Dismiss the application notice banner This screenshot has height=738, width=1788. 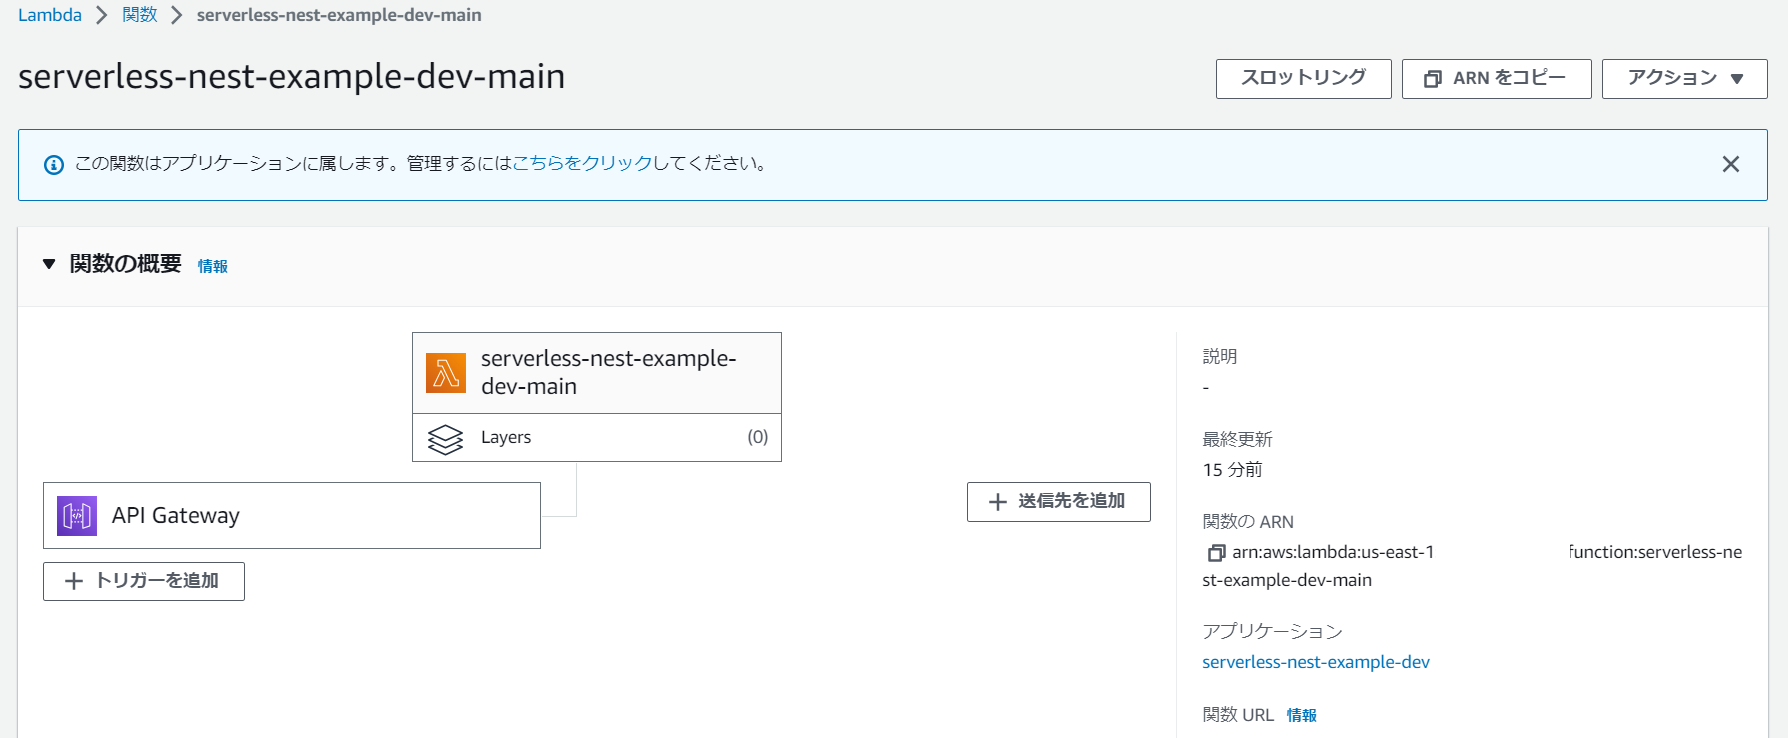(x=1731, y=164)
